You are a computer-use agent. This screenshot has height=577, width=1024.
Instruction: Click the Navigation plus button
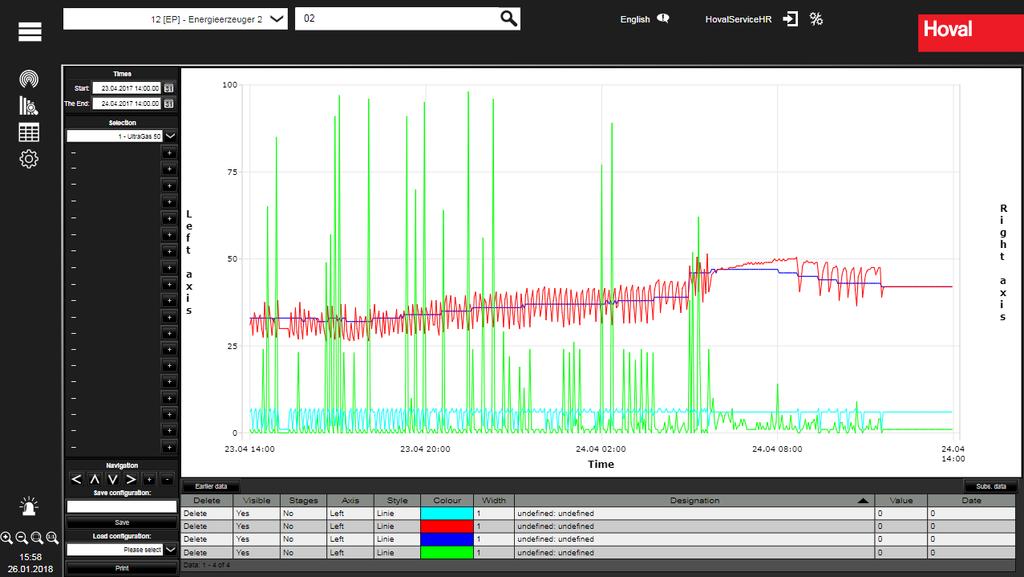(149, 480)
